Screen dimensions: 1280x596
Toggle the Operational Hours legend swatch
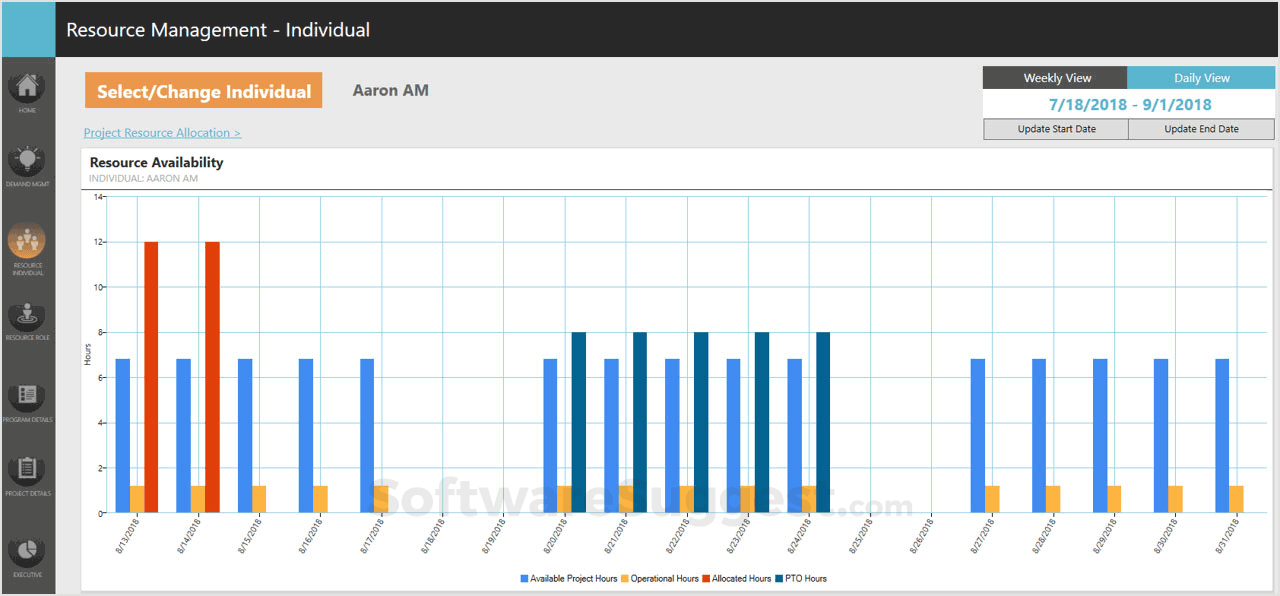[x=626, y=579]
